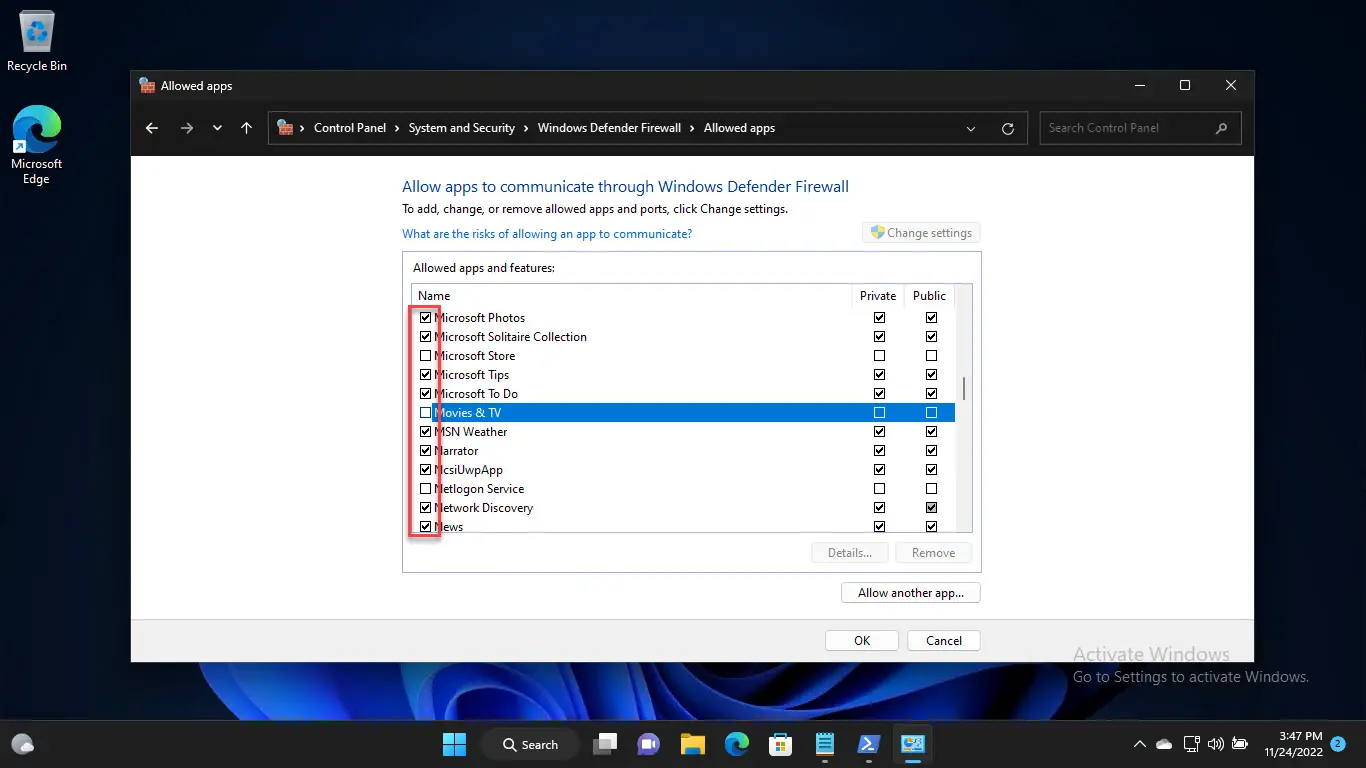Select the NcsiUwpApp row

click(x=684, y=470)
